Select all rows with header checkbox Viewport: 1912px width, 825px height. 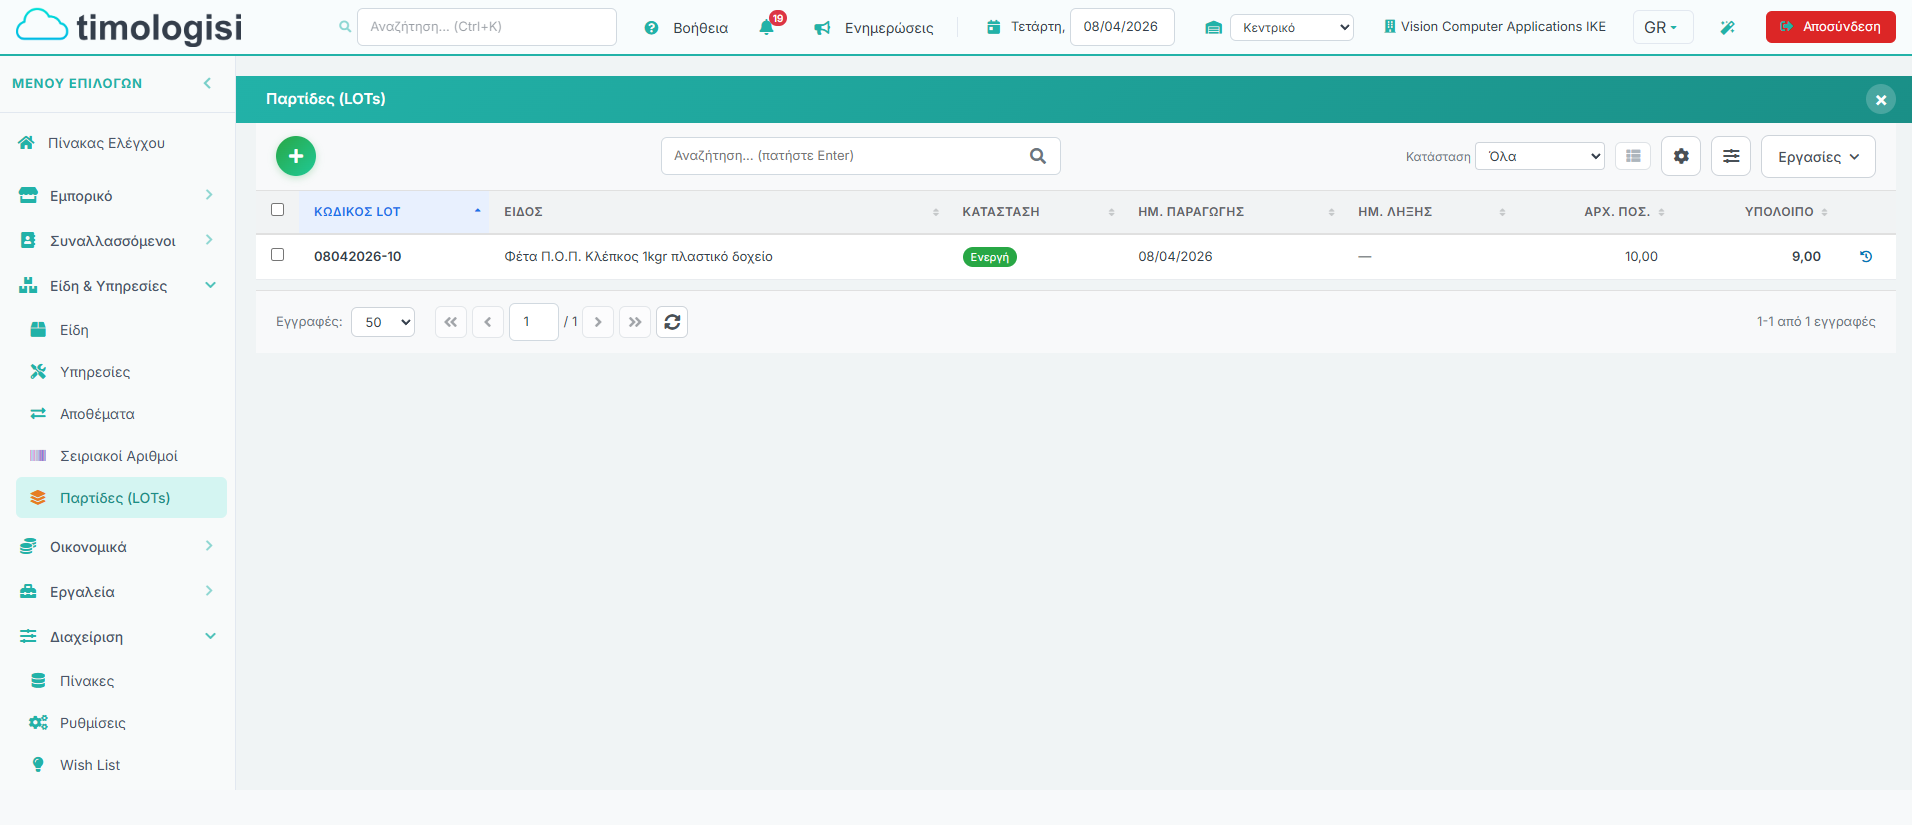click(278, 210)
